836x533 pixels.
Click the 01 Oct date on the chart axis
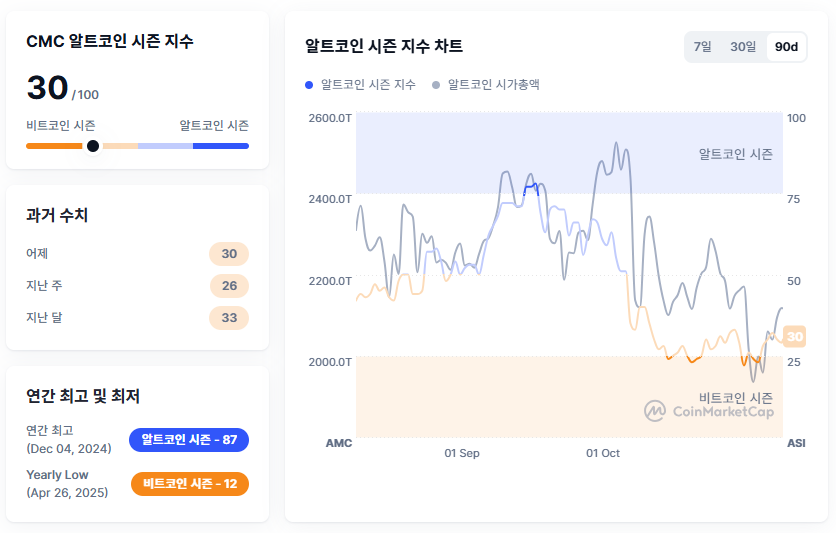[603, 453]
